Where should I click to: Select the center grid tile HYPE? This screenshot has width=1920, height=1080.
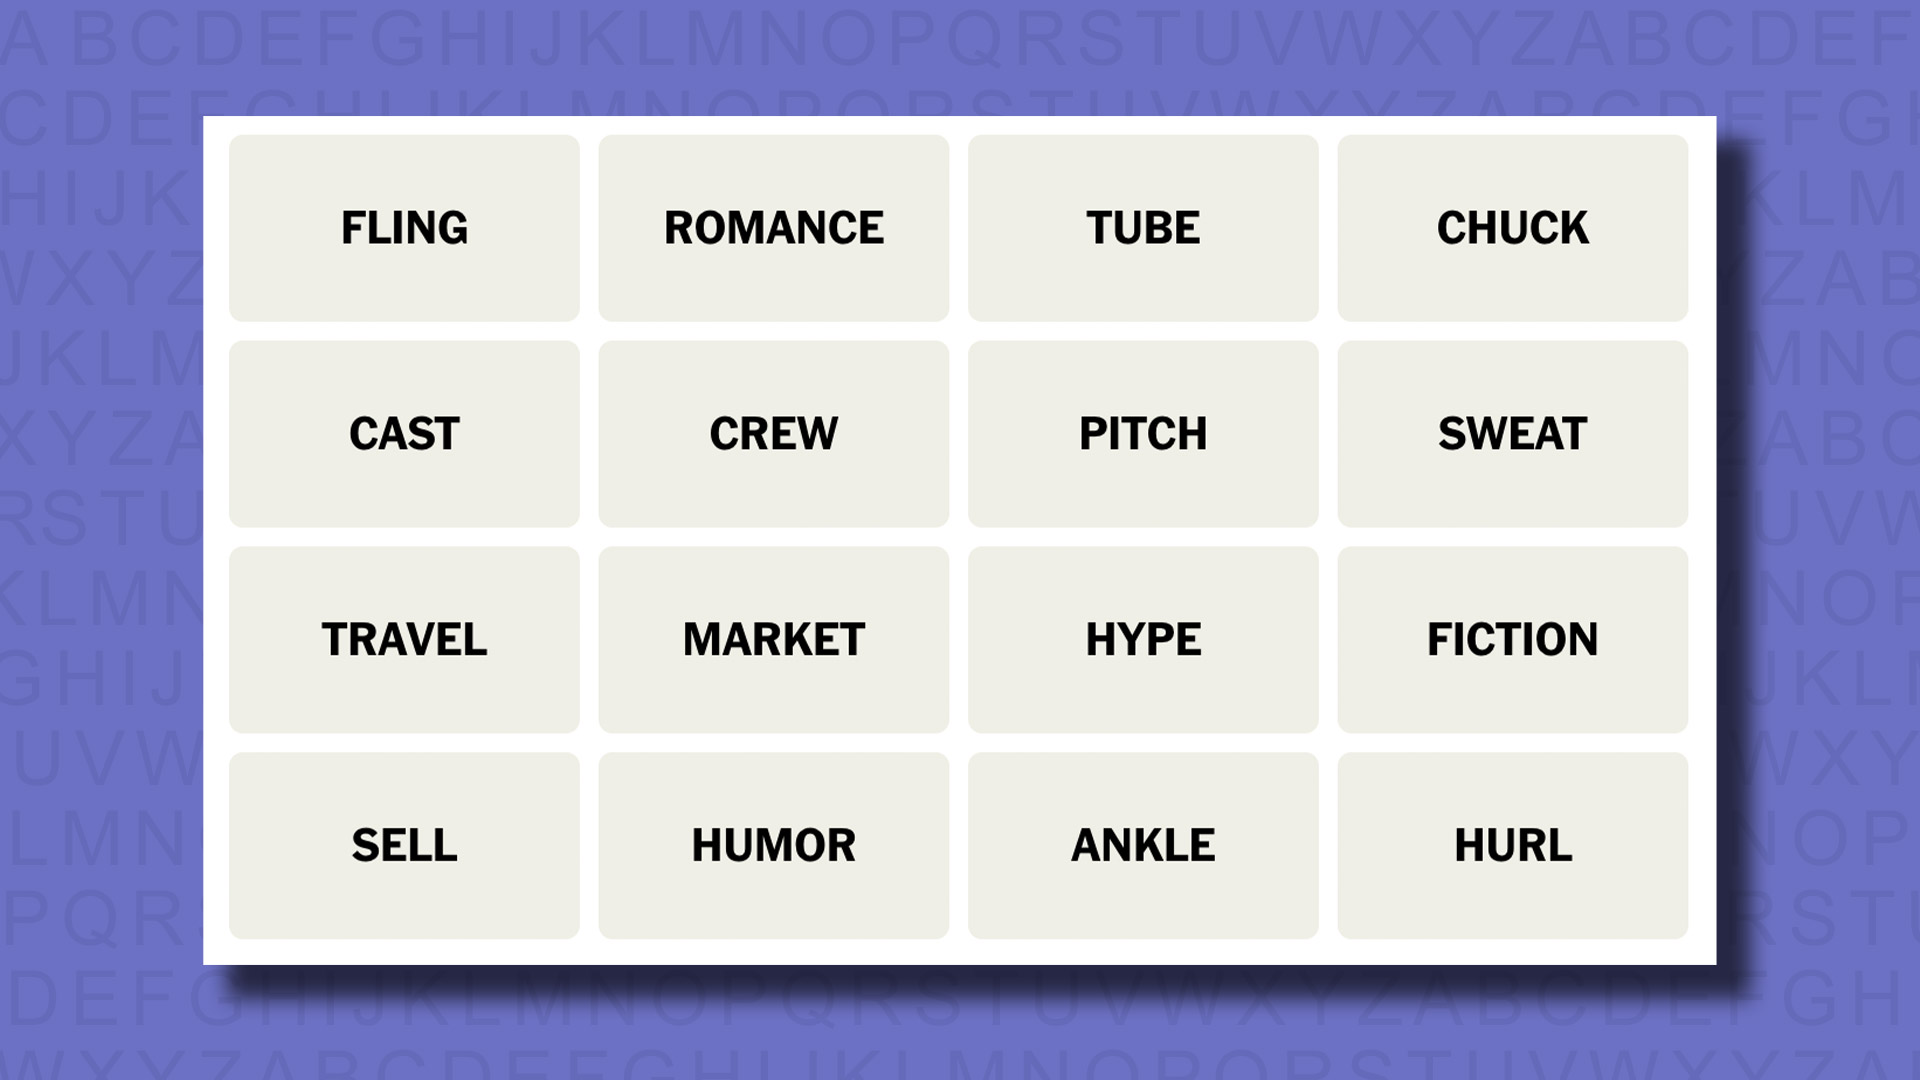click(1142, 640)
